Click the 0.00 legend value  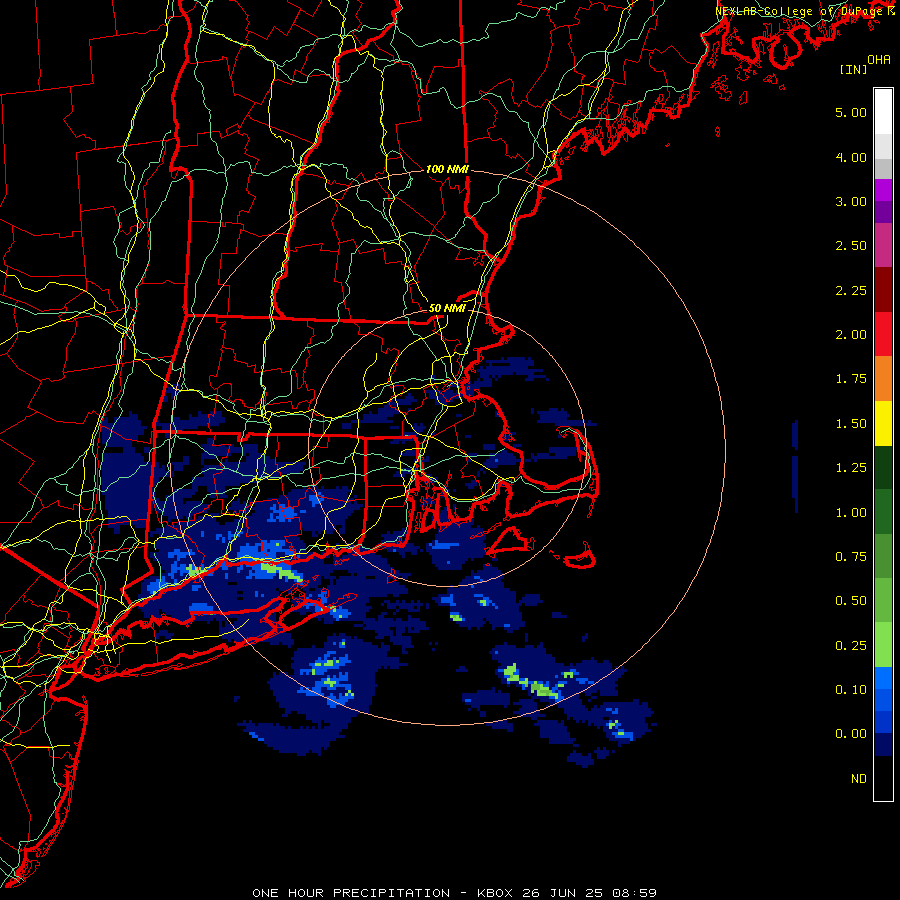point(851,734)
